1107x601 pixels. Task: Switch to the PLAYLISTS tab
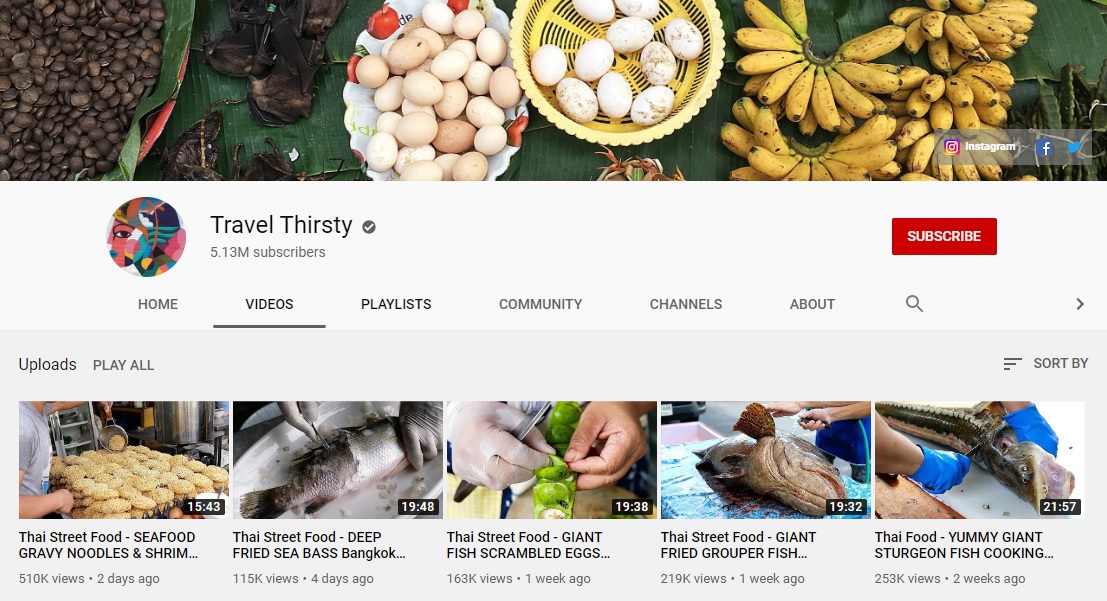pos(396,304)
